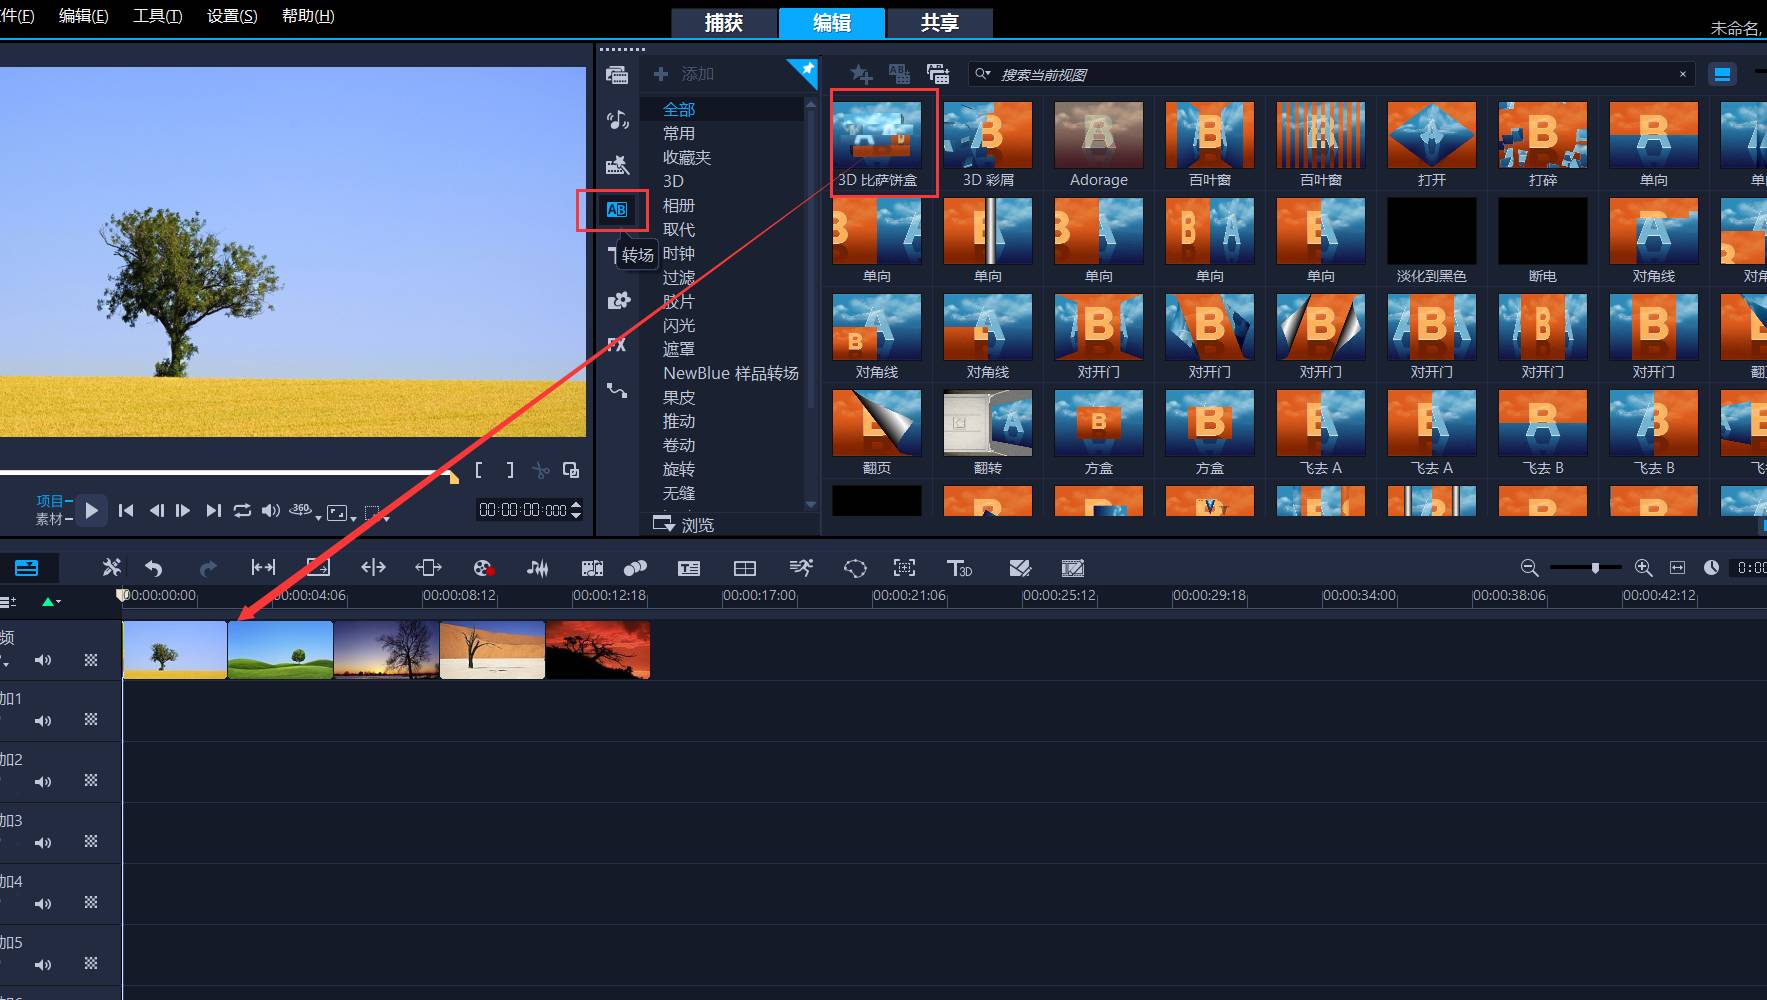The height and width of the screenshot is (1000, 1767).
Task: Select the 收藏夹 category in the list
Action: point(686,157)
